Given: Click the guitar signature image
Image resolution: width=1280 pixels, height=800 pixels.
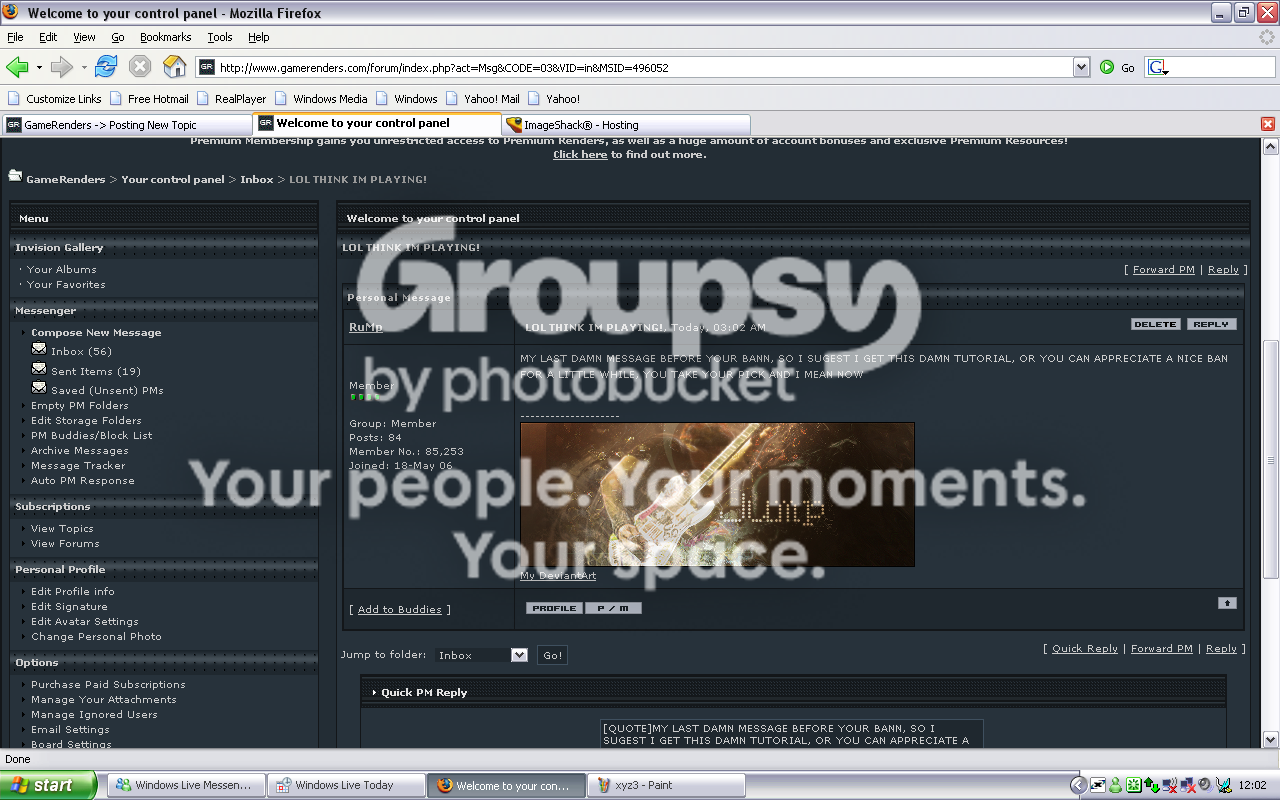Looking at the screenshot, I should pyautogui.click(x=717, y=494).
